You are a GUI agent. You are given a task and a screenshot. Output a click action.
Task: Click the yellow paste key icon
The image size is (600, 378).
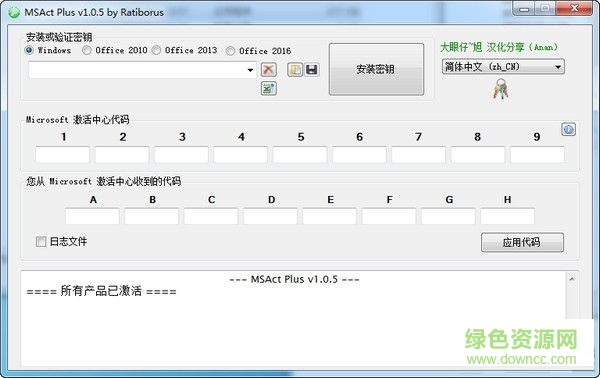295,70
